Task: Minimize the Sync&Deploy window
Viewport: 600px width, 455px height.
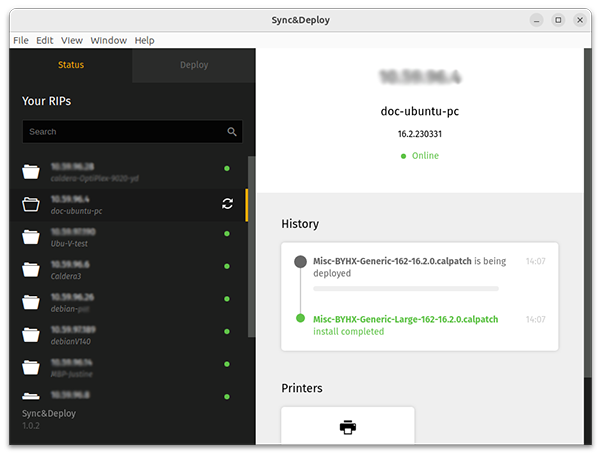Action: 536,20
